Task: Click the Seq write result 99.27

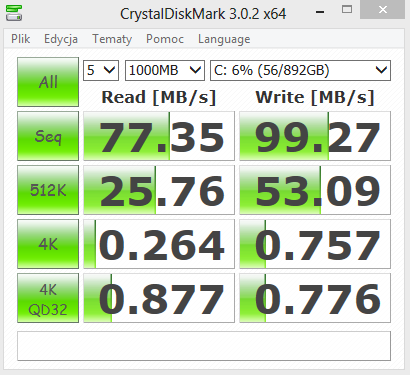Action: 315,136
